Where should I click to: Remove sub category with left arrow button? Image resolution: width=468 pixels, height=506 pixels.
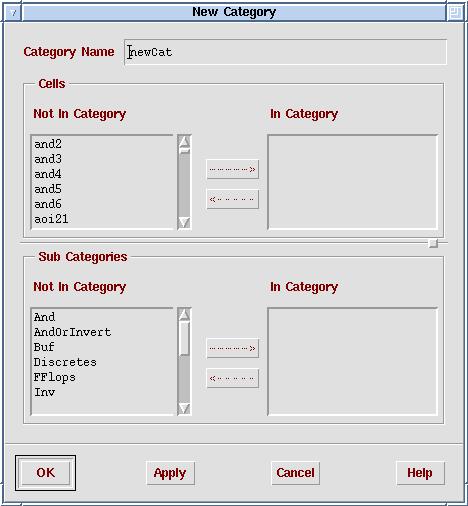[233, 378]
